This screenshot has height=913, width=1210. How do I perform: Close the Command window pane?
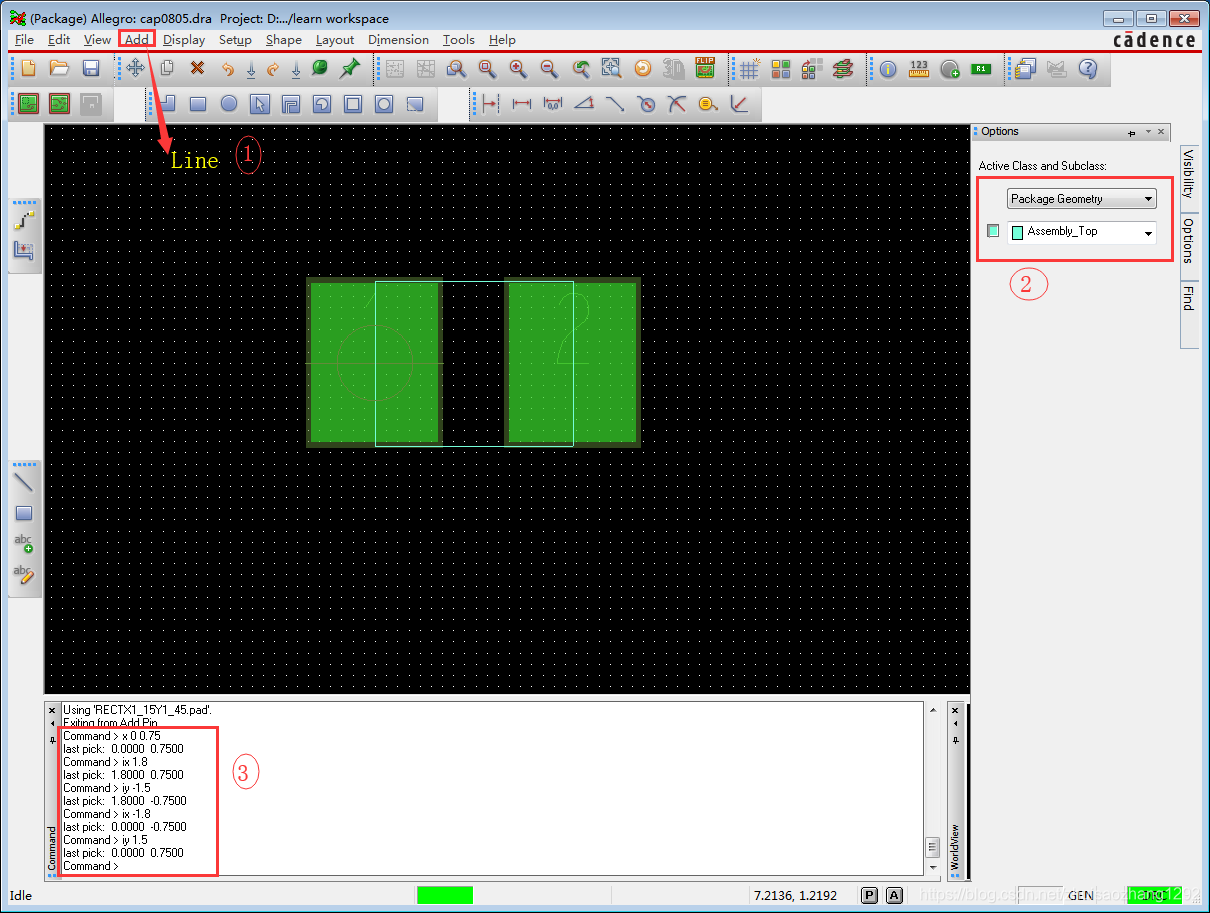[x=53, y=710]
